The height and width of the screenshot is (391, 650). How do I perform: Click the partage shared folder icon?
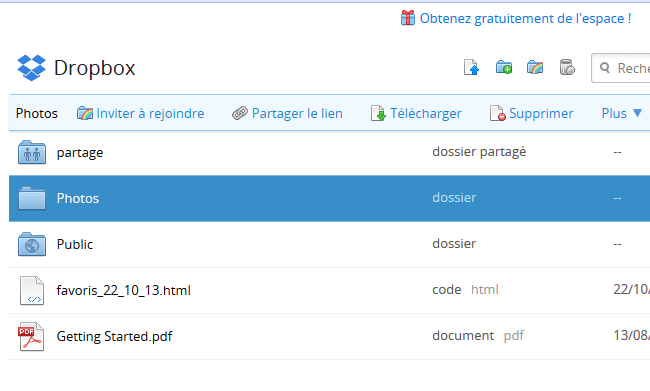point(32,152)
